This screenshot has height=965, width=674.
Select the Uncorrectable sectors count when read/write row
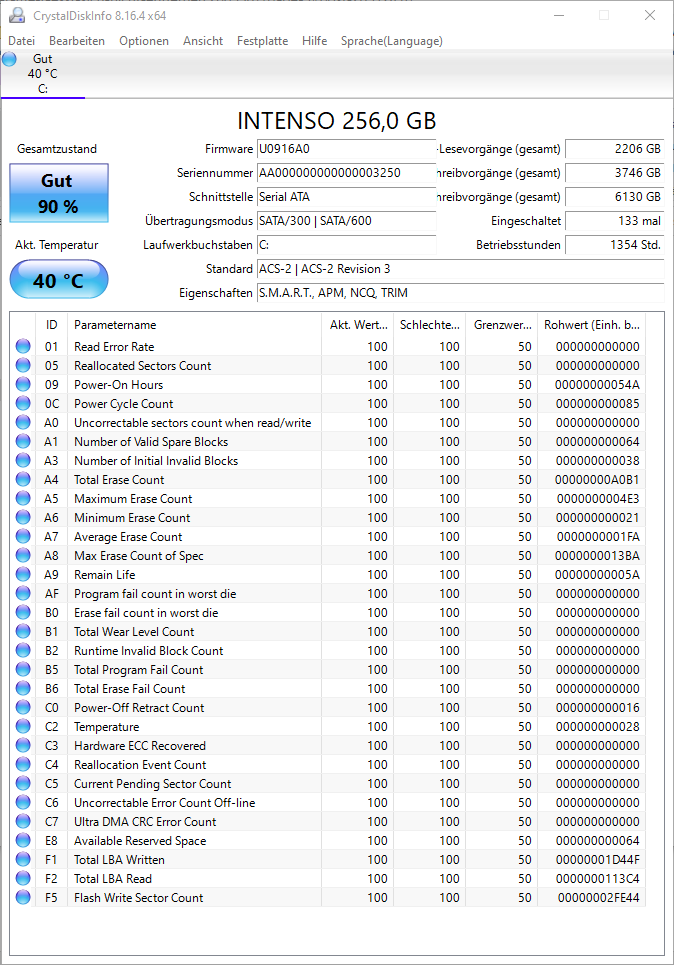329,423
